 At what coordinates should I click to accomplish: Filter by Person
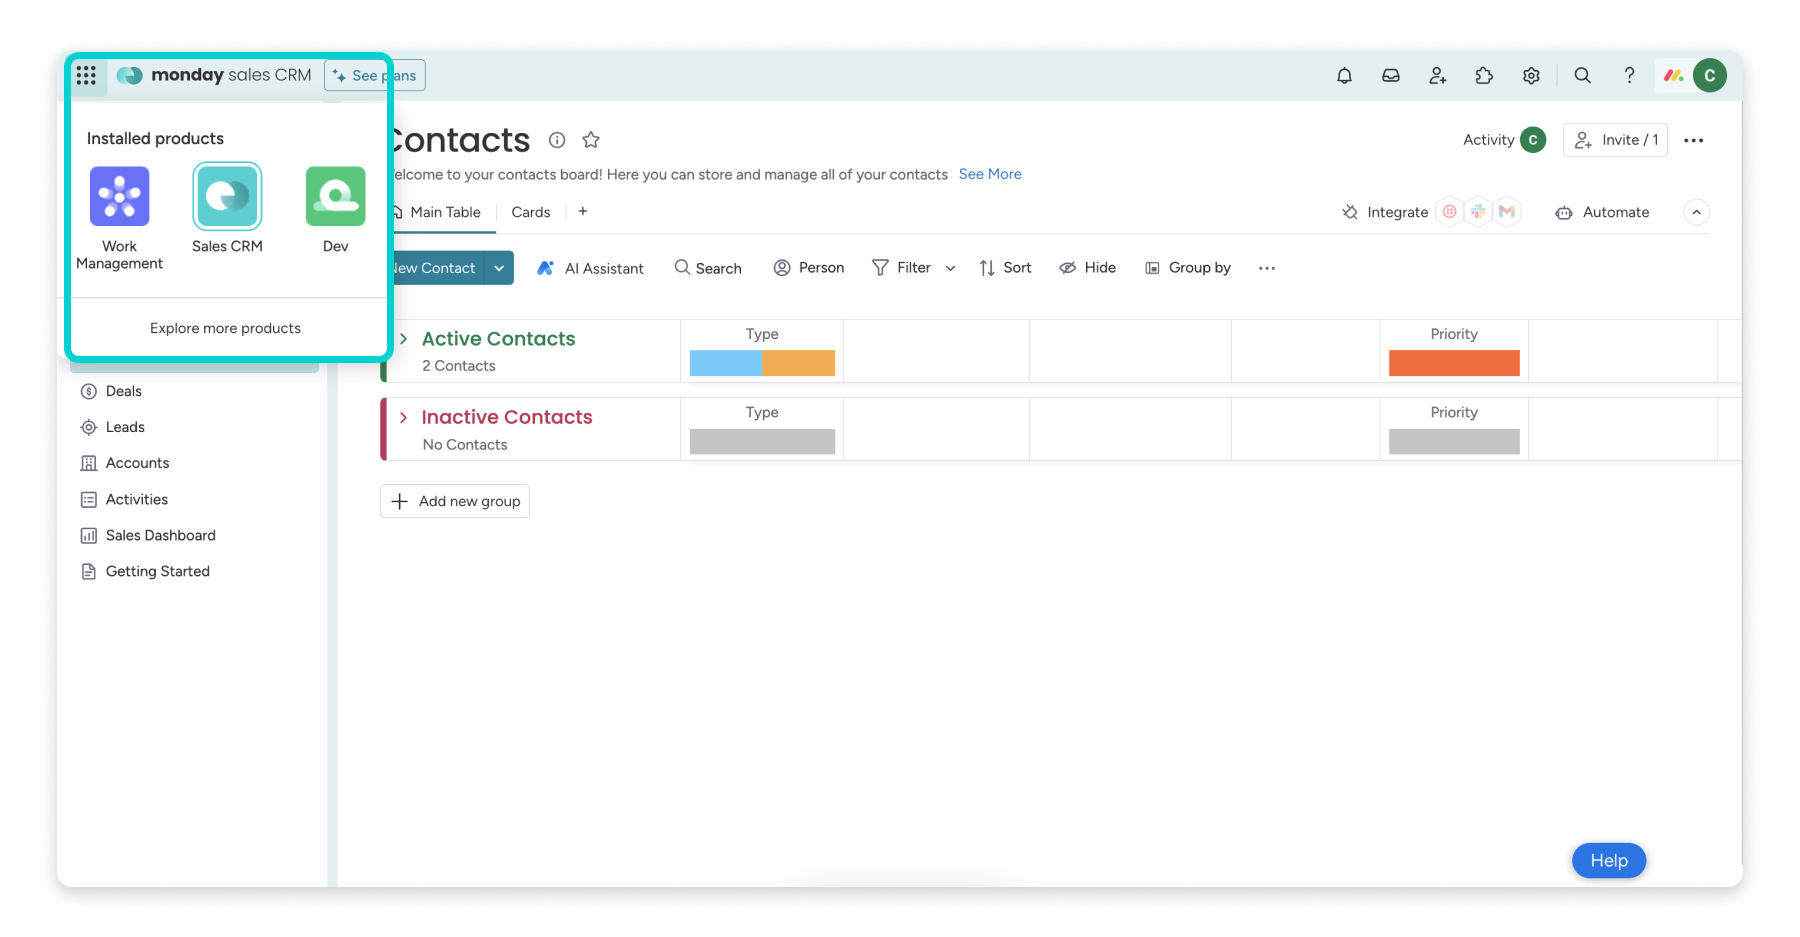[809, 268]
